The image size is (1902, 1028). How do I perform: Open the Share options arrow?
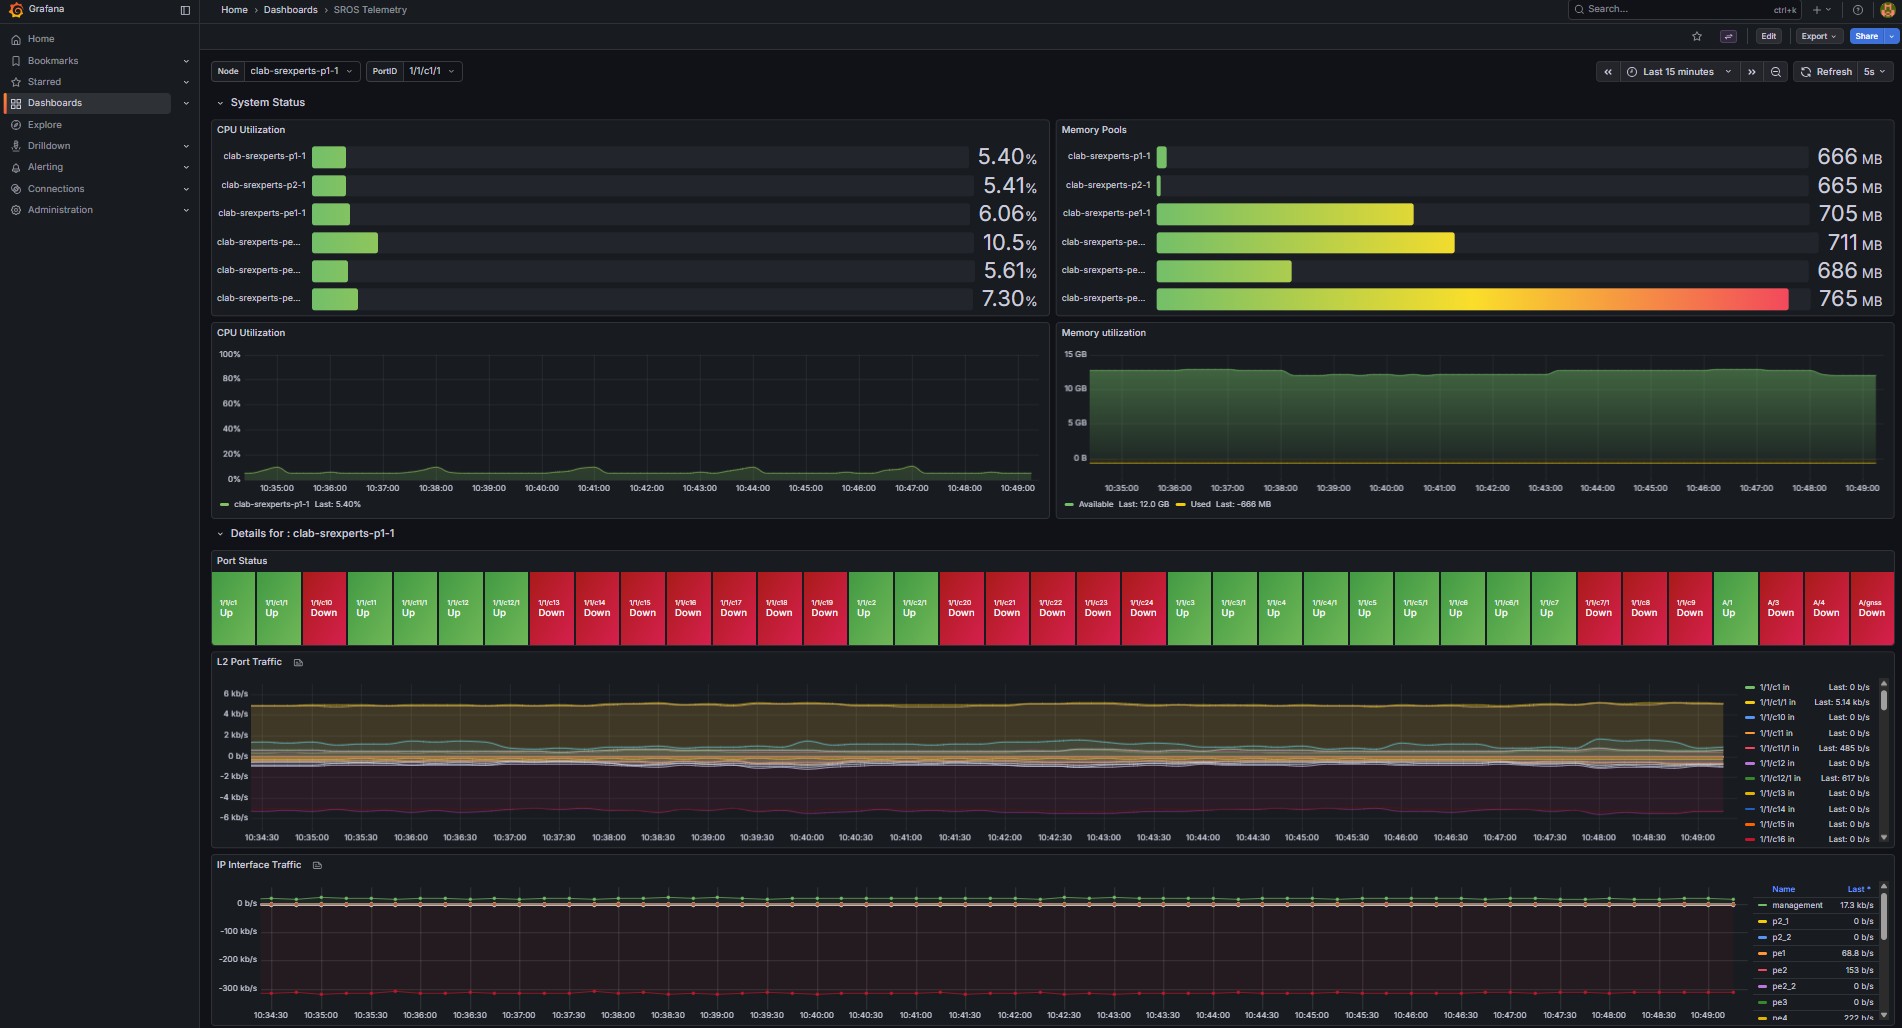pyautogui.click(x=1891, y=36)
